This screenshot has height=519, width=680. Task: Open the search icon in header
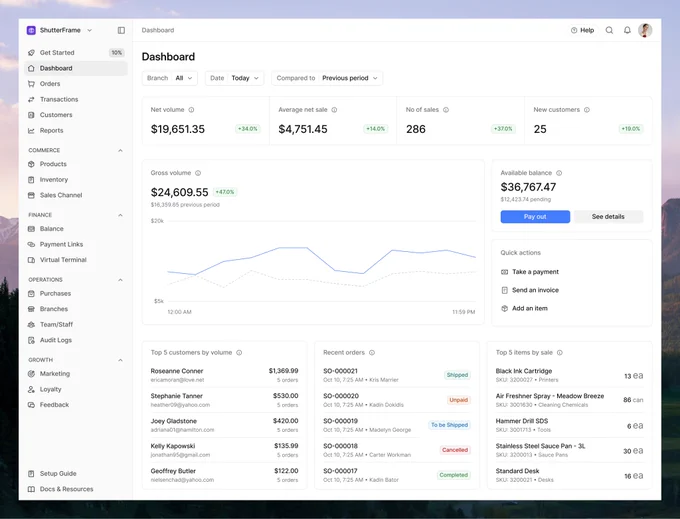[x=609, y=30]
